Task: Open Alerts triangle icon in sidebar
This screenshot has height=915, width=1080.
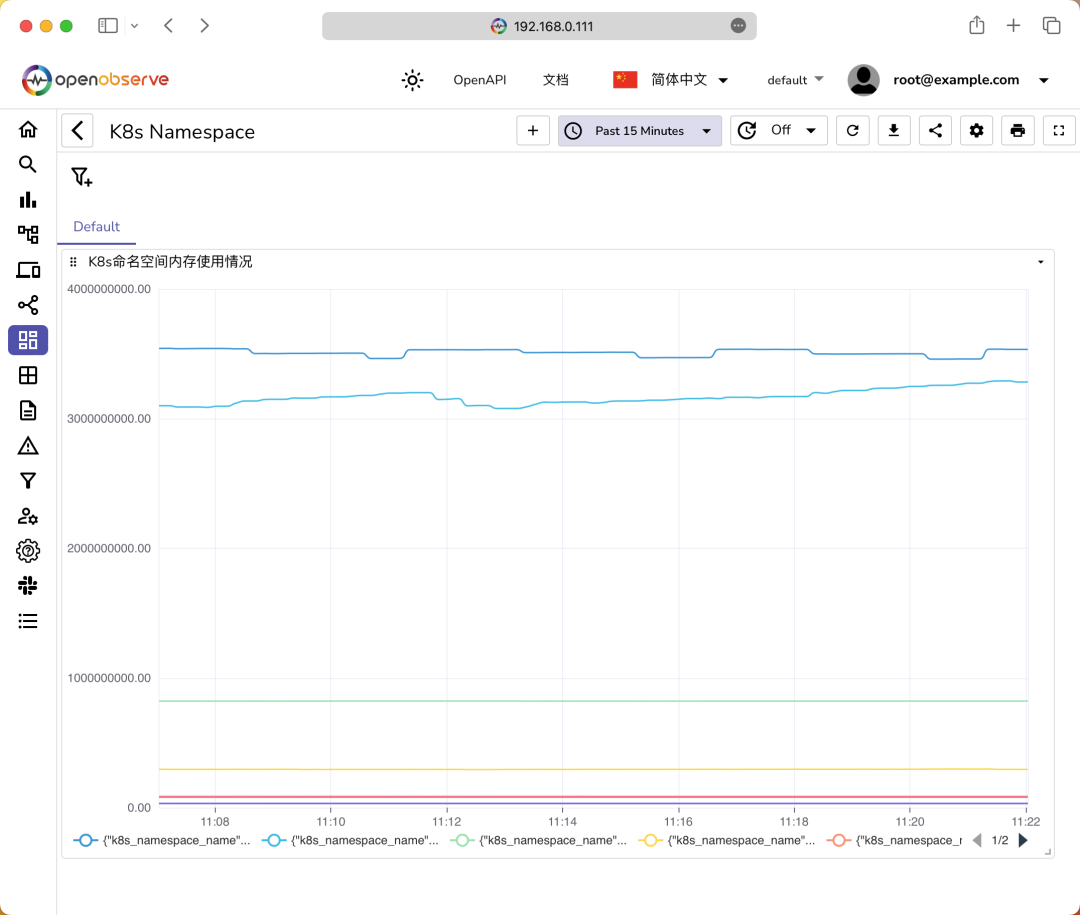Action: point(28,446)
